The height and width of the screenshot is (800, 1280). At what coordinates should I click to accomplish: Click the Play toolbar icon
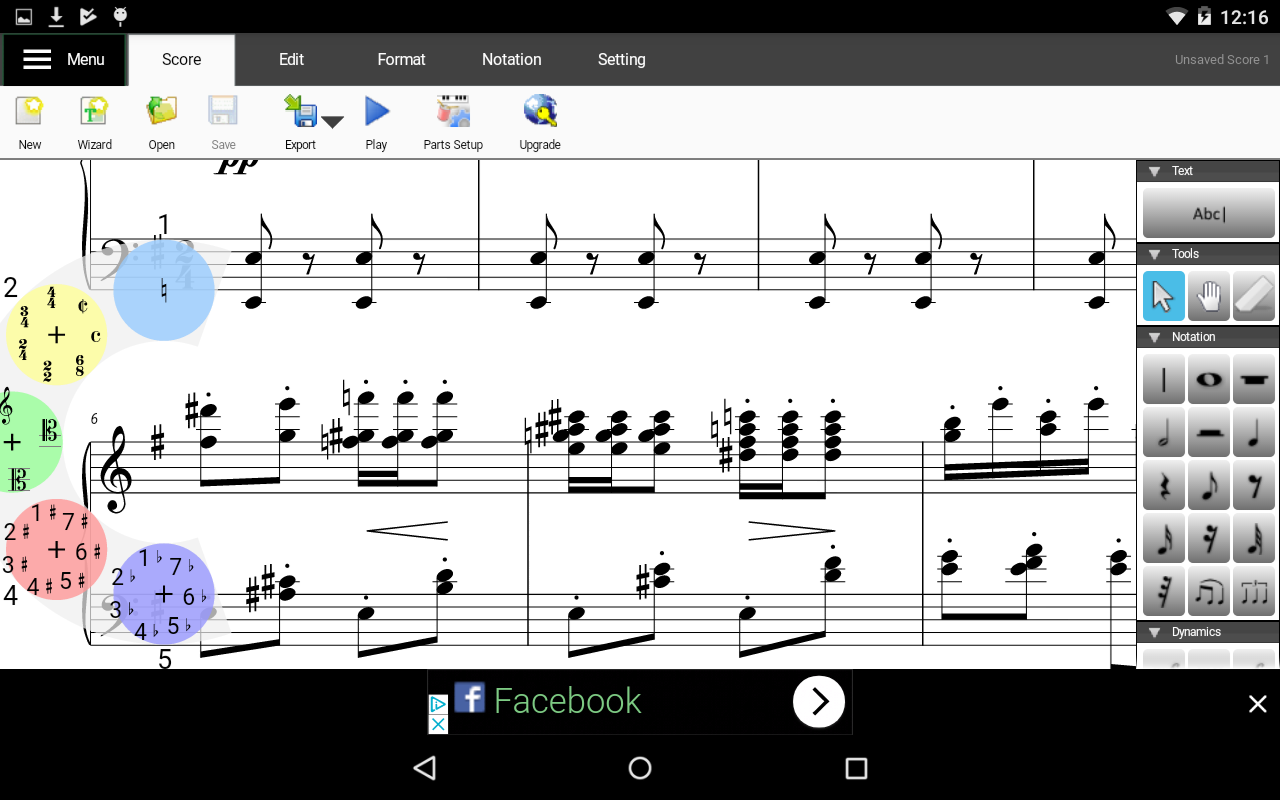click(376, 111)
